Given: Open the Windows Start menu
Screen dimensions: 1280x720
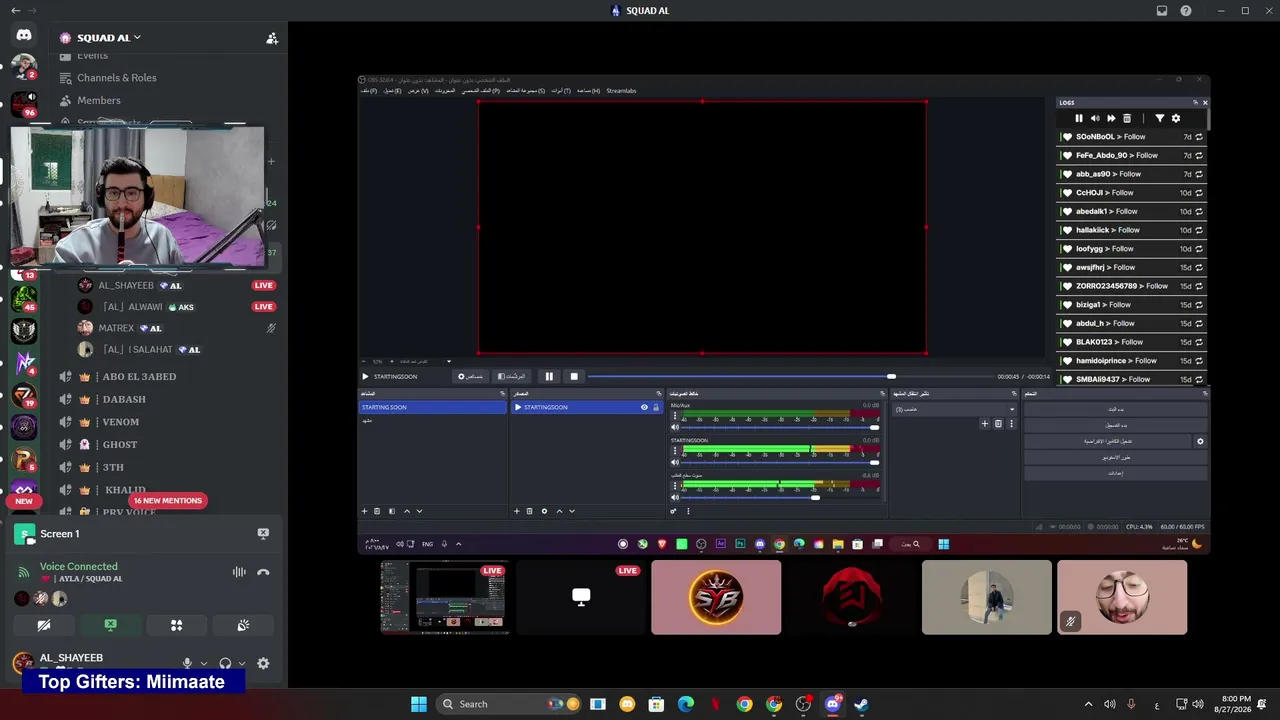Looking at the screenshot, I should (419, 704).
